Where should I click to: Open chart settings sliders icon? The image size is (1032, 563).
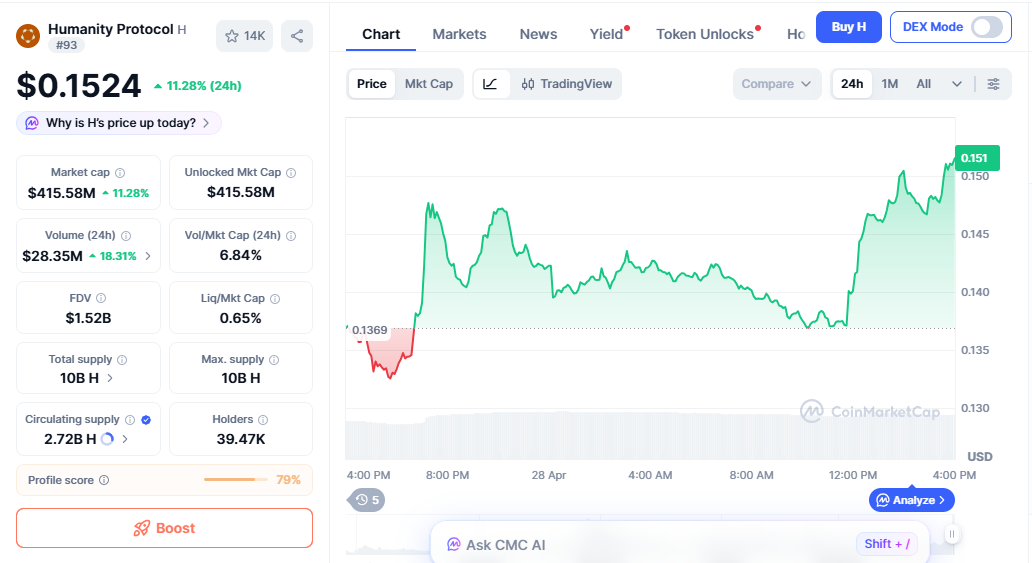tap(993, 84)
